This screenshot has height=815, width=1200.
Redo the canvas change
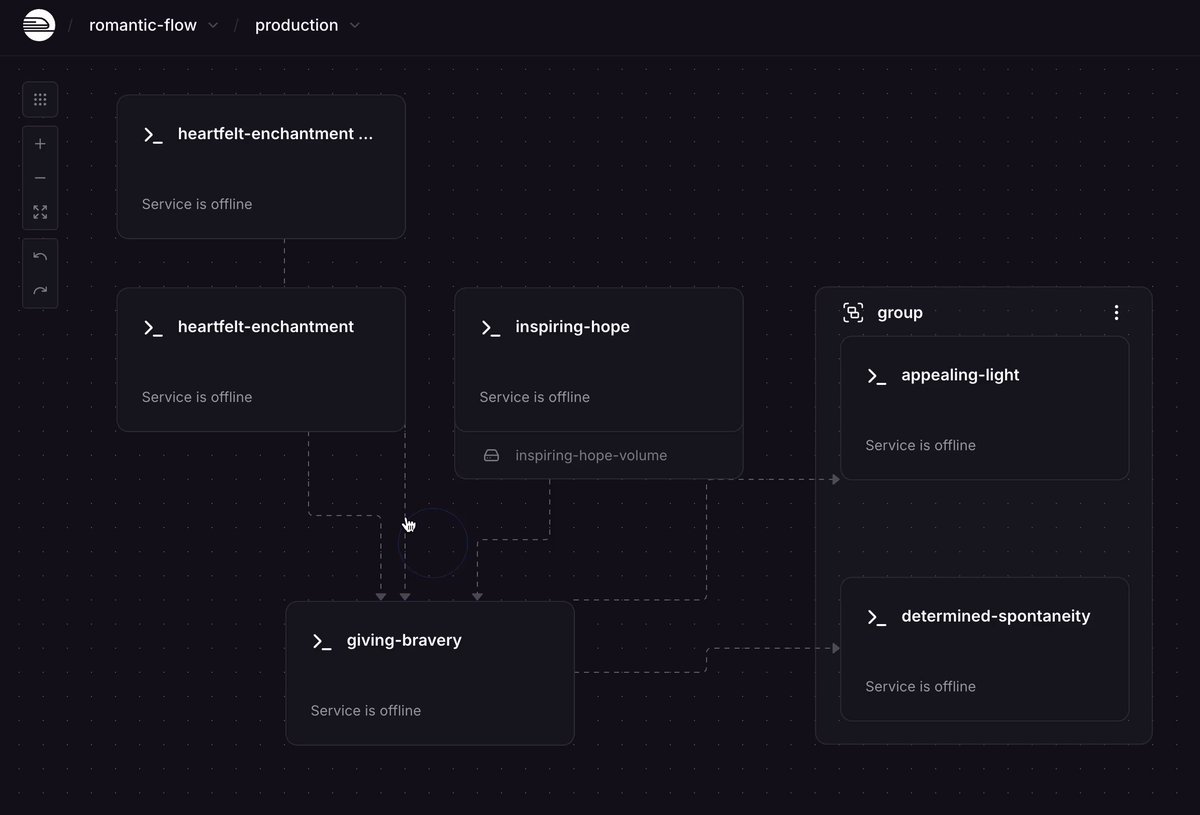(x=40, y=291)
